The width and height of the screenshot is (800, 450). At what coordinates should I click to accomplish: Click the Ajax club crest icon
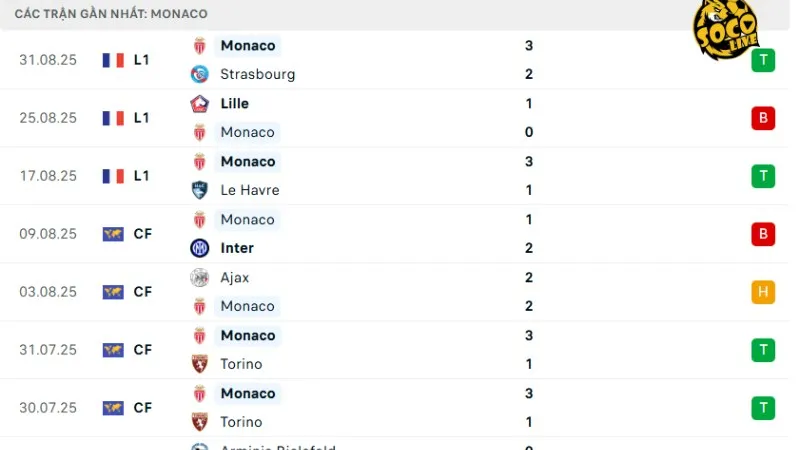pyautogui.click(x=199, y=277)
